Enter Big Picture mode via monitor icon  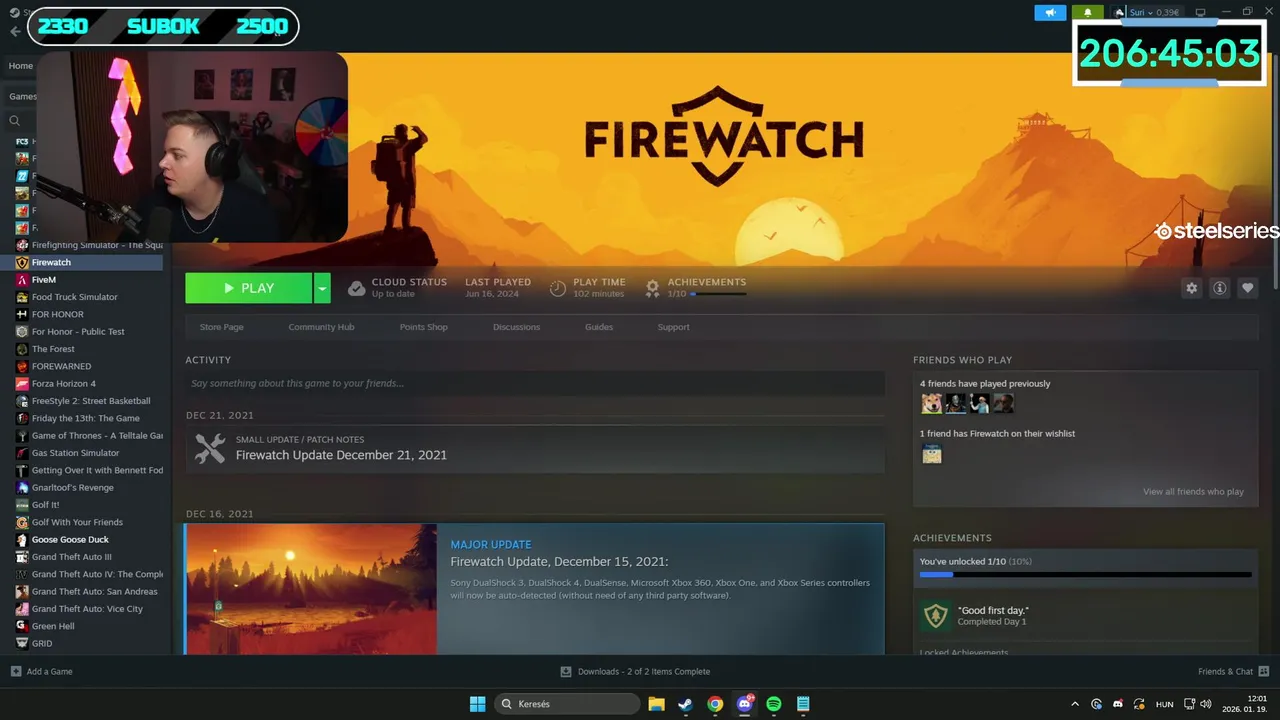click(1201, 13)
